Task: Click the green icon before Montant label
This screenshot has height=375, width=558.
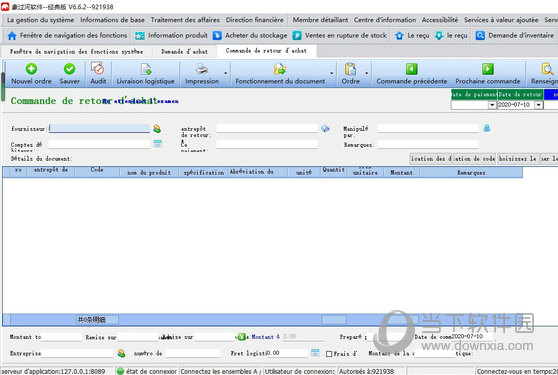Action: click(242, 336)
